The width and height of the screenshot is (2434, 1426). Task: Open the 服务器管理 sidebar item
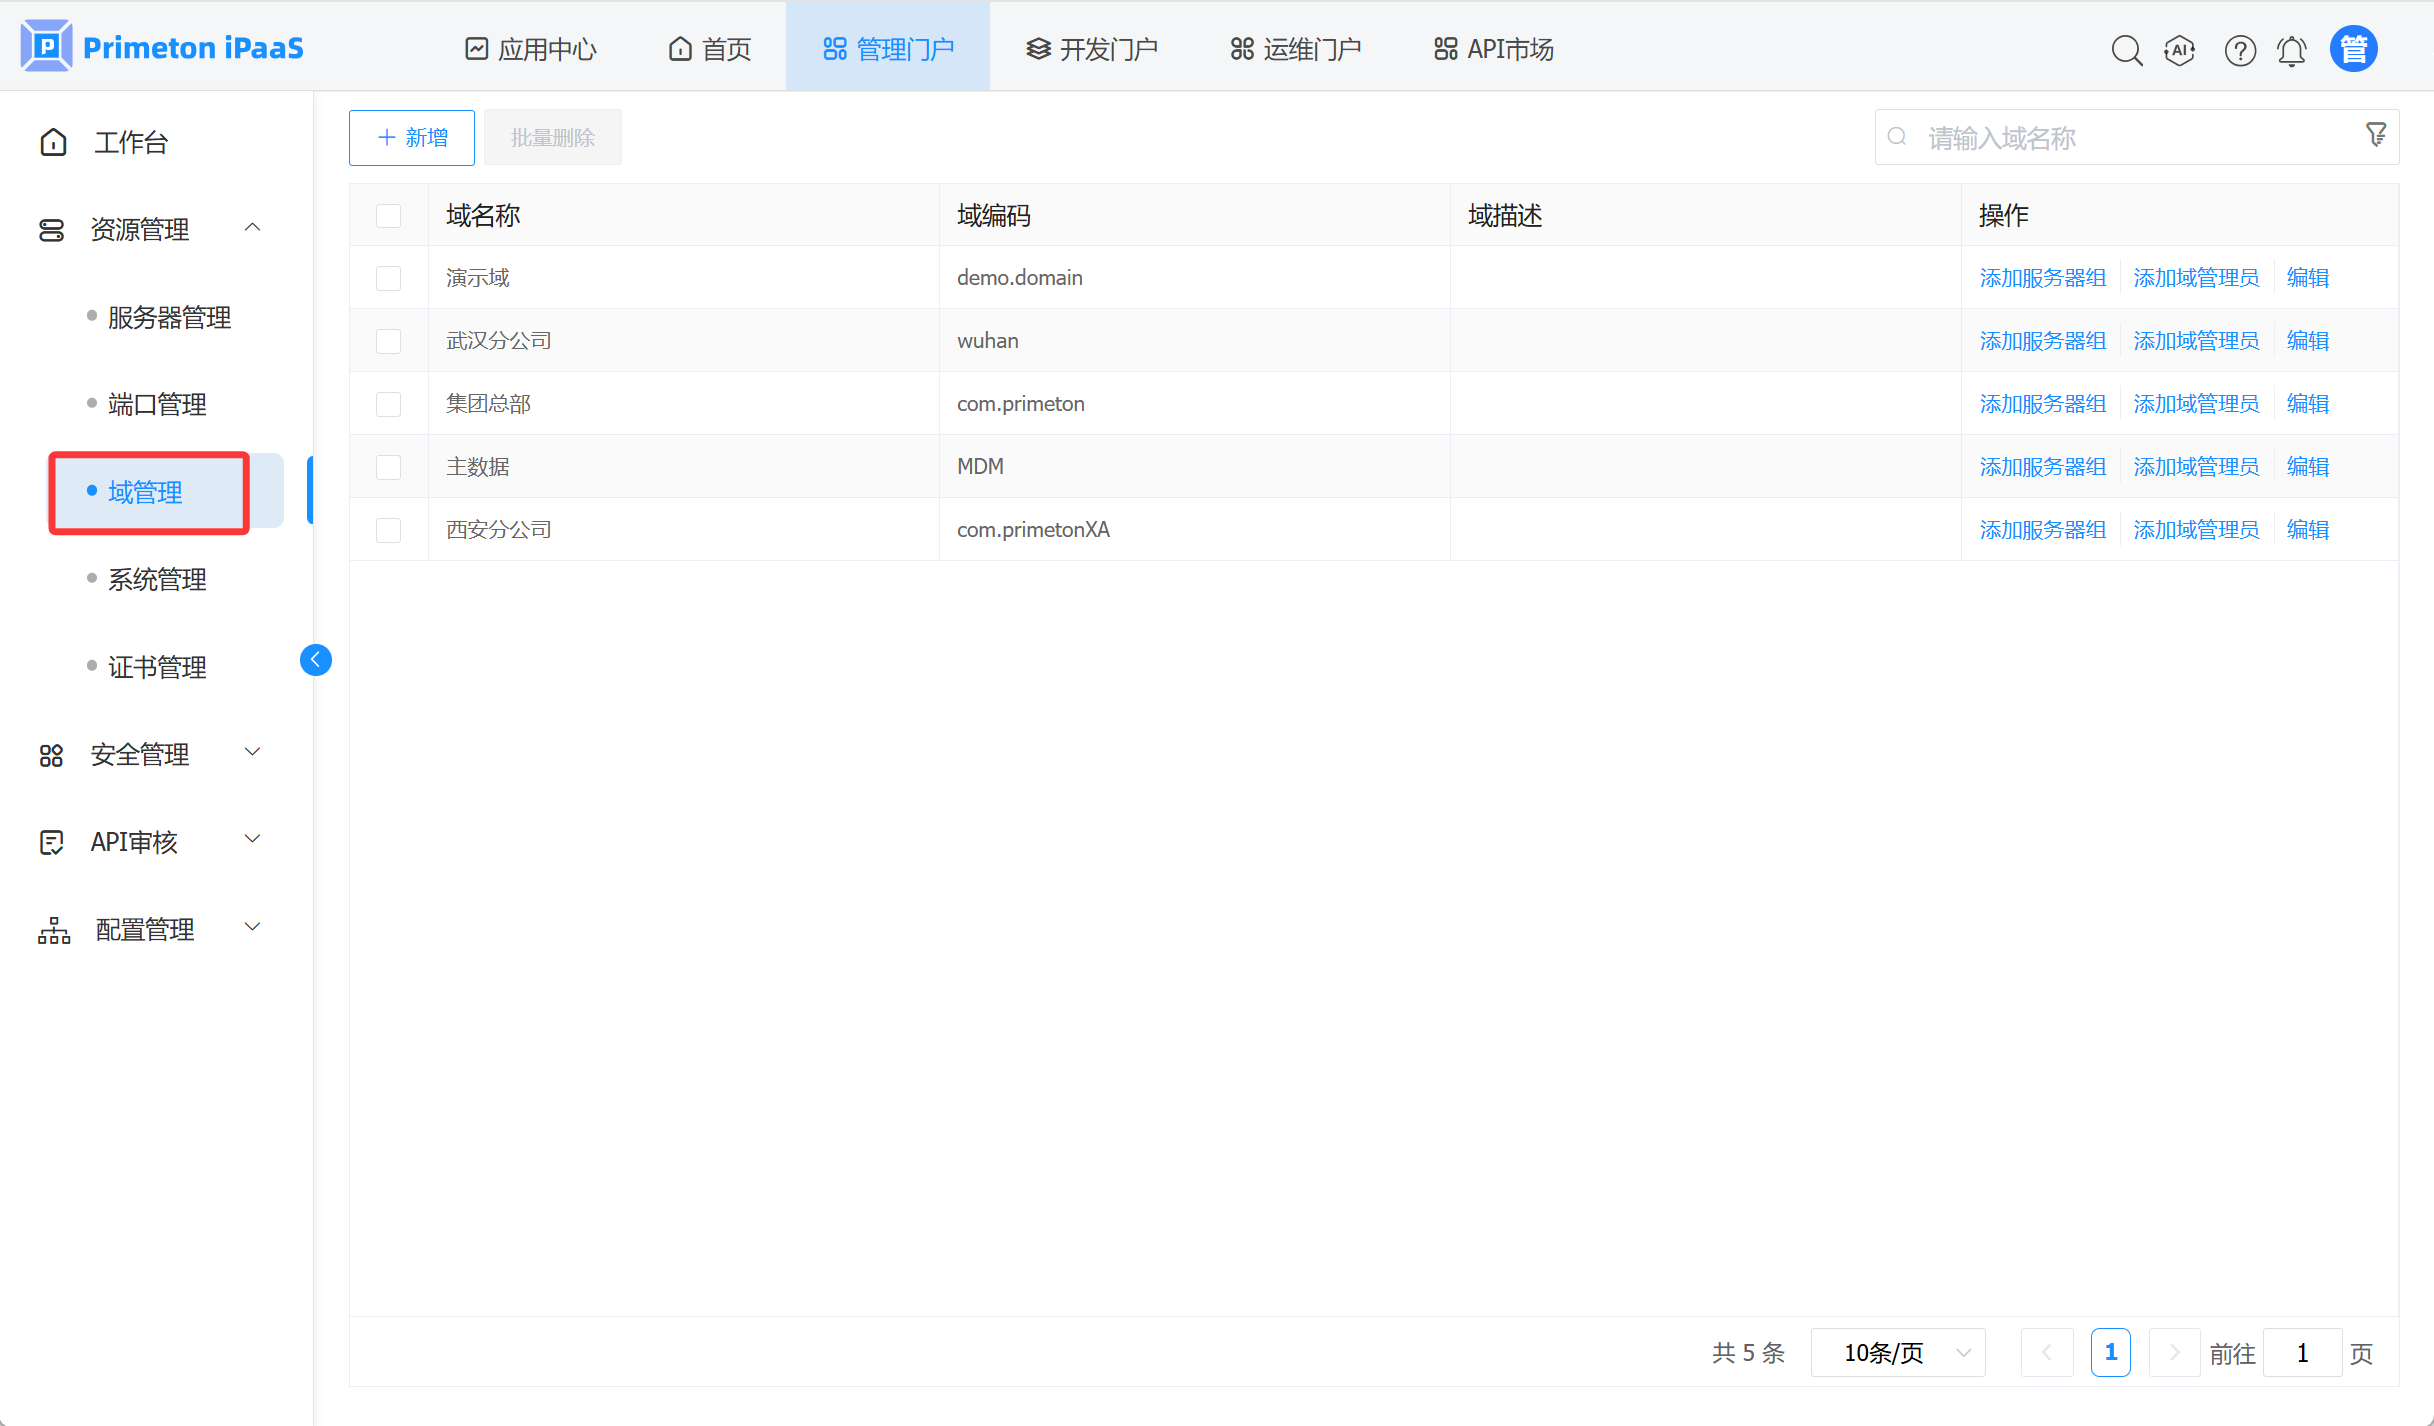point(169,317)
